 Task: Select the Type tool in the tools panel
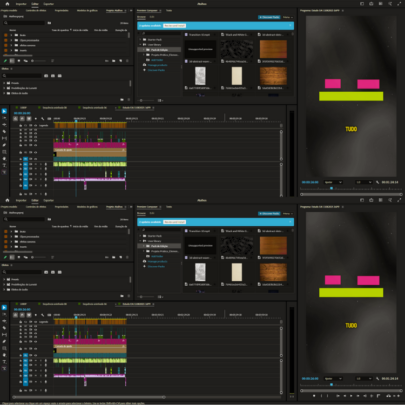tap(4, 362)
